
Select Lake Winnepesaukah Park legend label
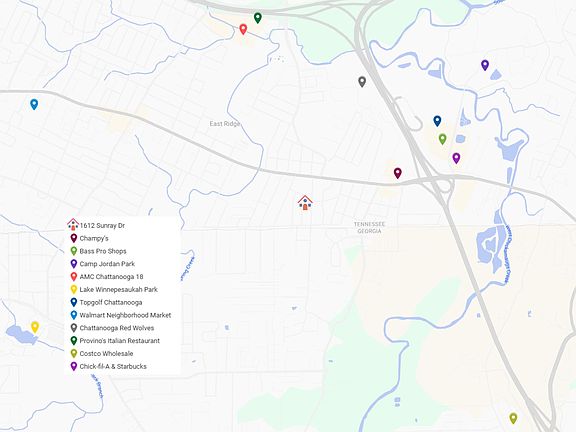(x=118, y=289)
